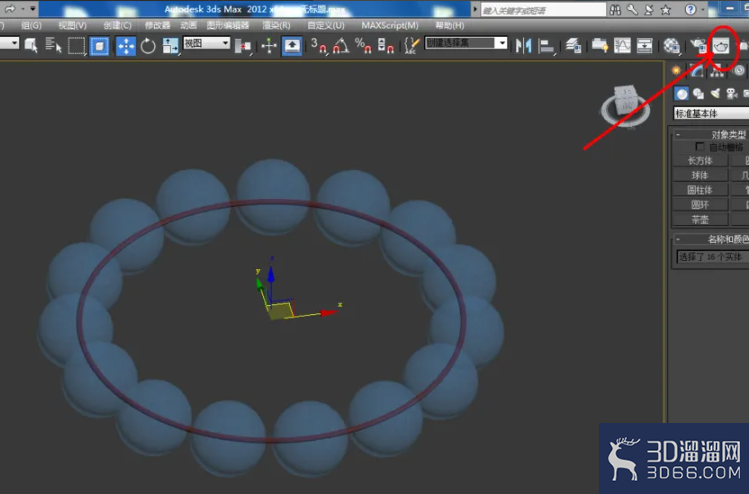Open the 自定义(U) menu
749x494 pixels.
click(x=326, y=25)
